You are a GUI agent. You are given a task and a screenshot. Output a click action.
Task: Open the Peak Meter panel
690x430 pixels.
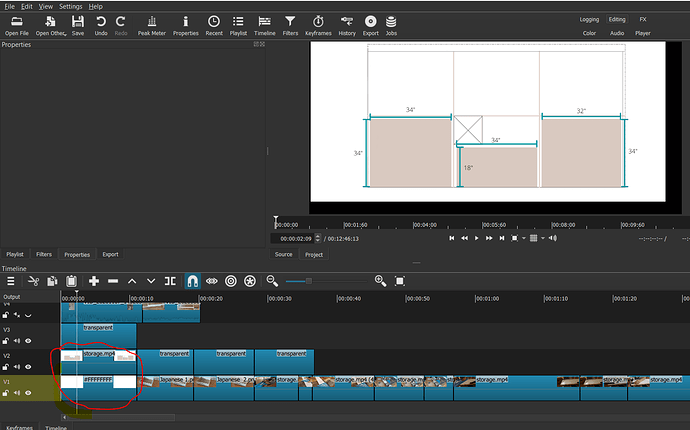pos(151,26)
